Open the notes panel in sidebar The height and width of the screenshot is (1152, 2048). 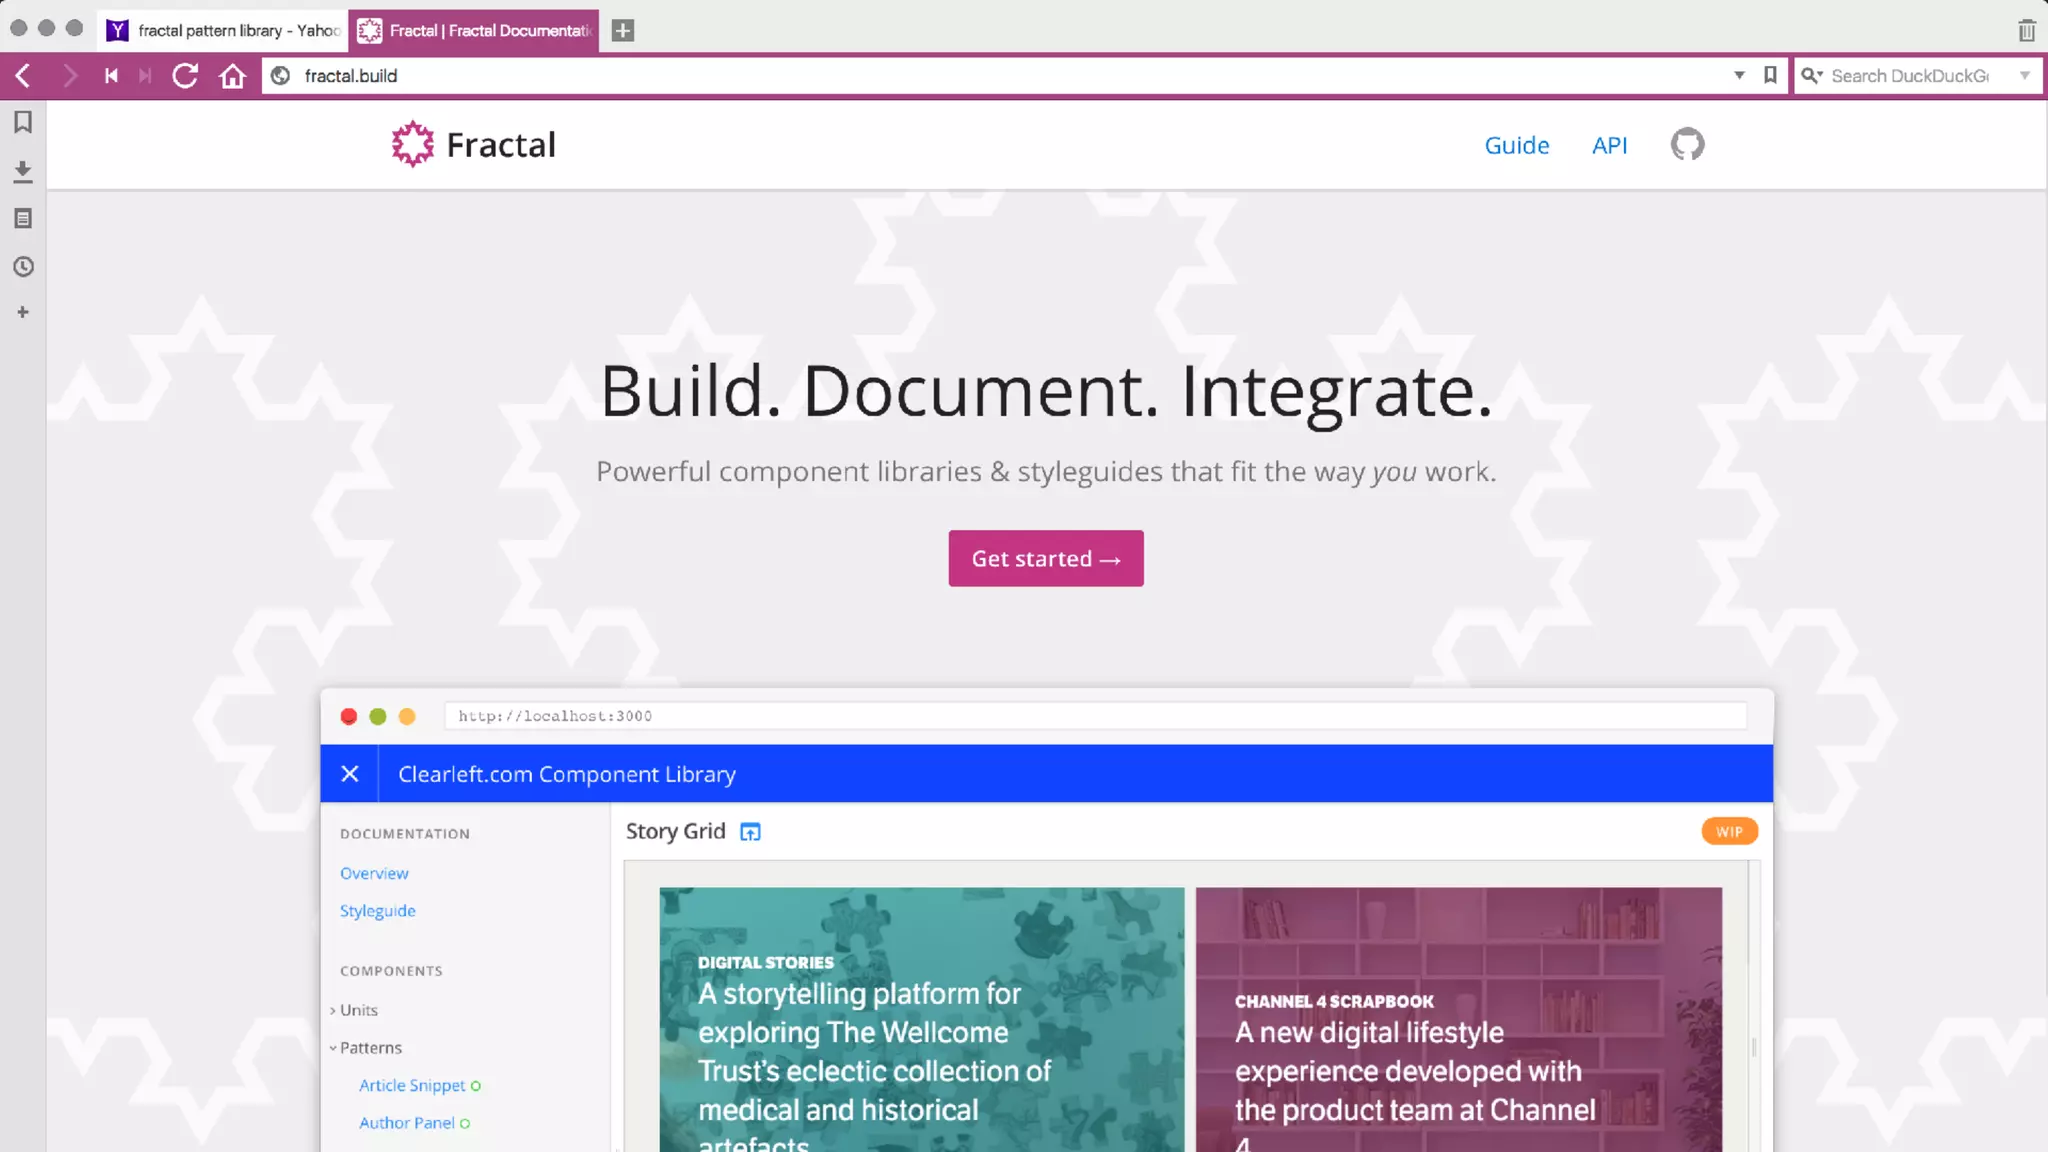(x=23, y=218)
